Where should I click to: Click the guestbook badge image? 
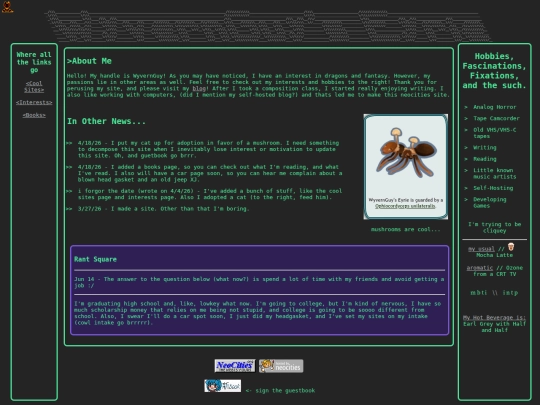(222, 386)
